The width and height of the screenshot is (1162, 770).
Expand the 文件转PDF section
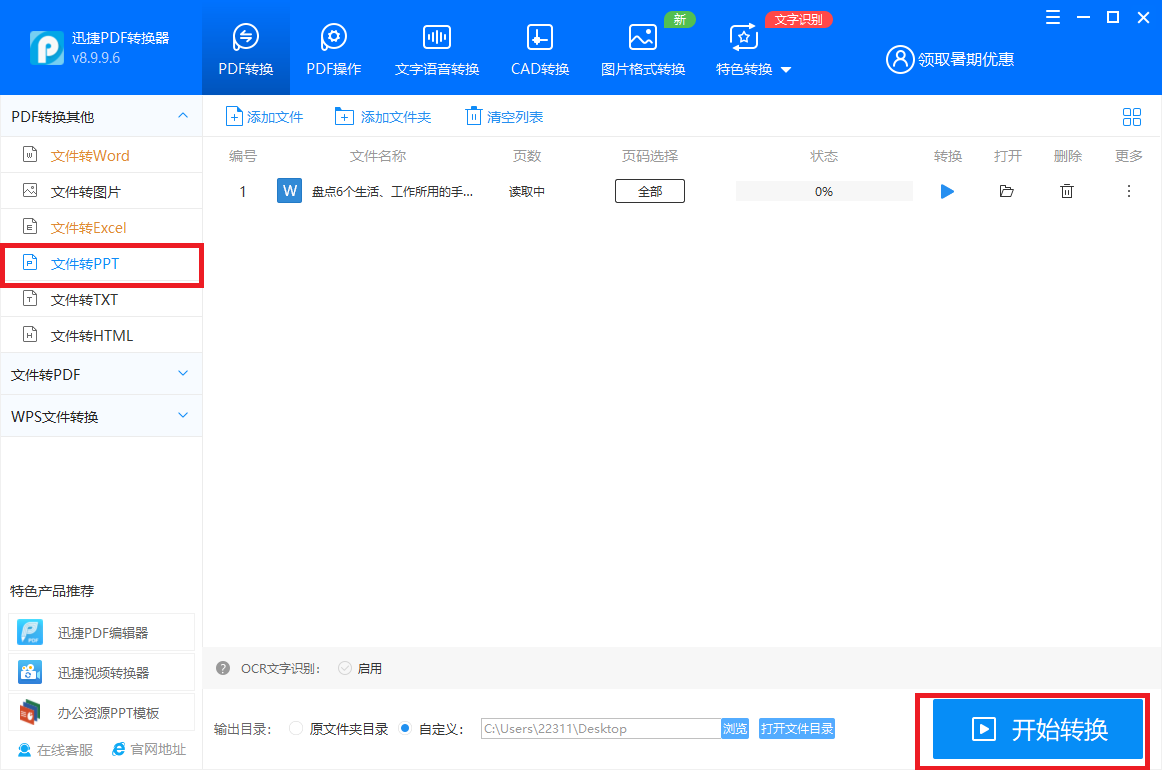(101, 374)
